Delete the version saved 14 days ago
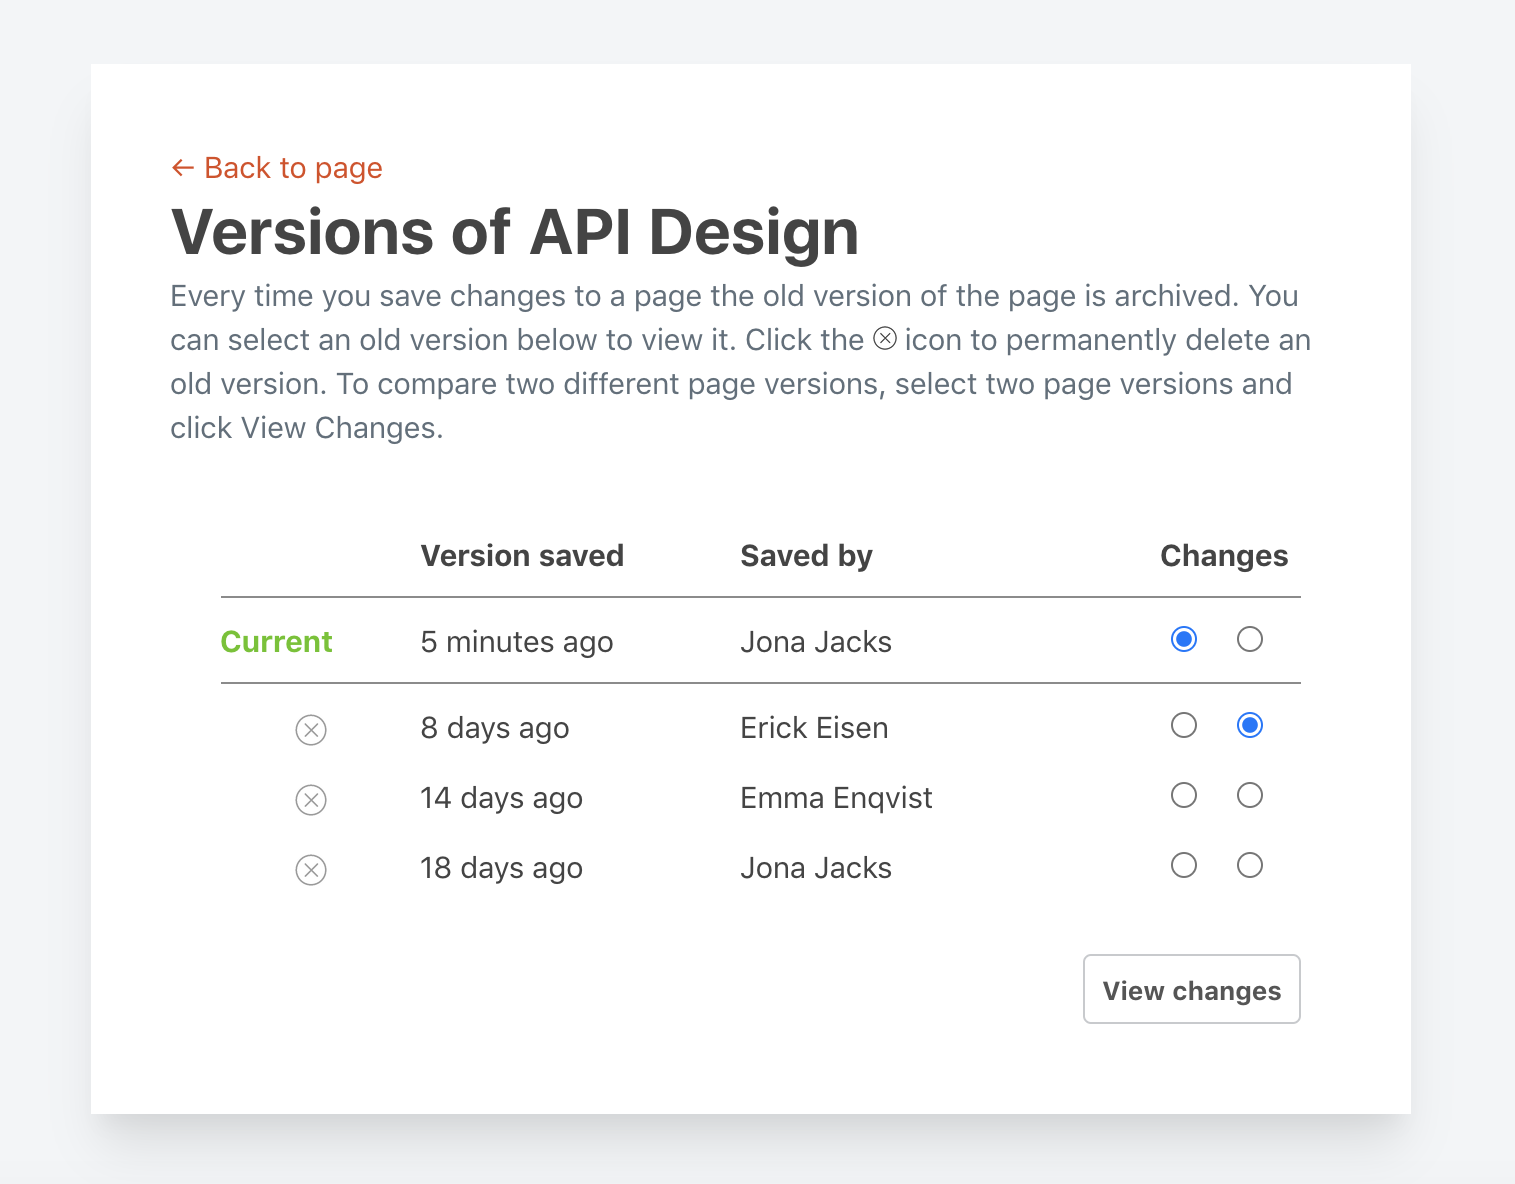 pyautogui.click(x=311, y=800)
